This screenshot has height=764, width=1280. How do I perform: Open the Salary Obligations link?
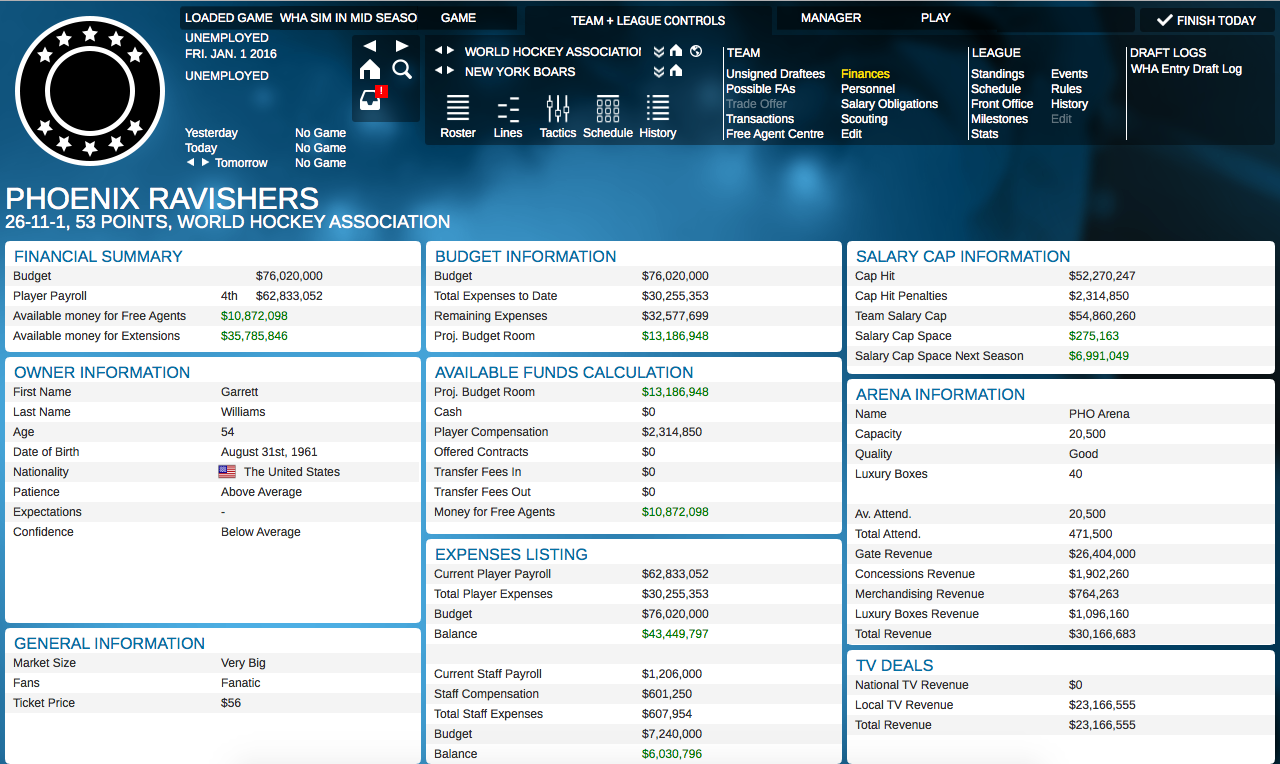click(x=889, y=104)
